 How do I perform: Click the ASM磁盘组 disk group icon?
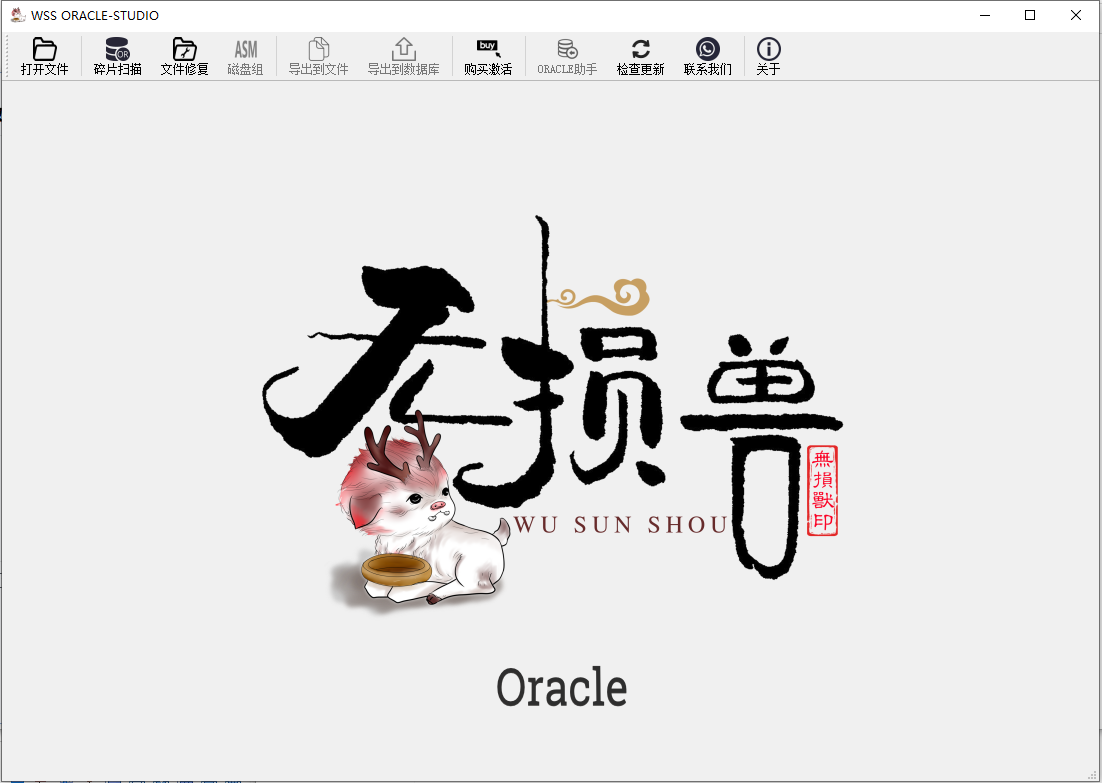[245, 55]
